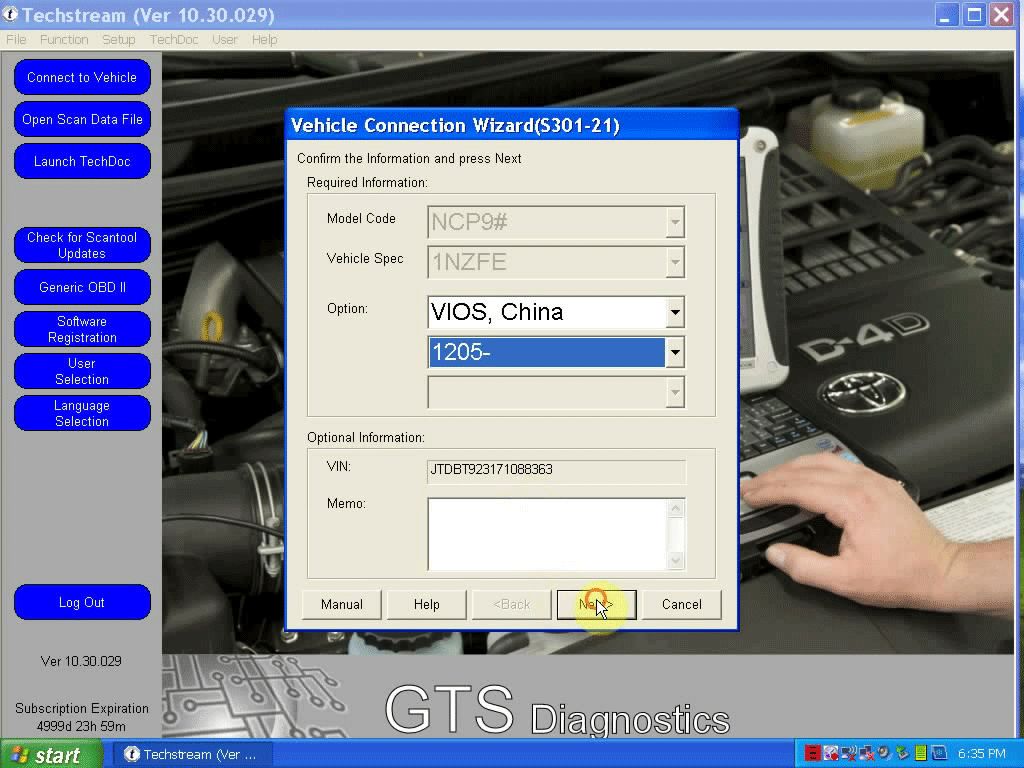Click the purple-and-red disc tray icon
Image resolution: width=1024 pixels, height=768 pixels.
[831, 753]
